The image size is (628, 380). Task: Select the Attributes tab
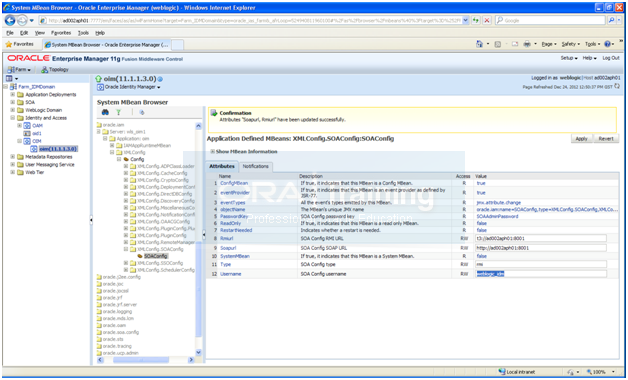[222, 166]
